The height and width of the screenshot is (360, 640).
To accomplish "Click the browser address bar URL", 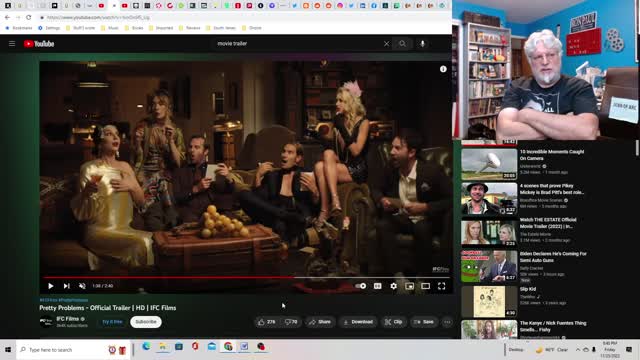I will (98, 18).
